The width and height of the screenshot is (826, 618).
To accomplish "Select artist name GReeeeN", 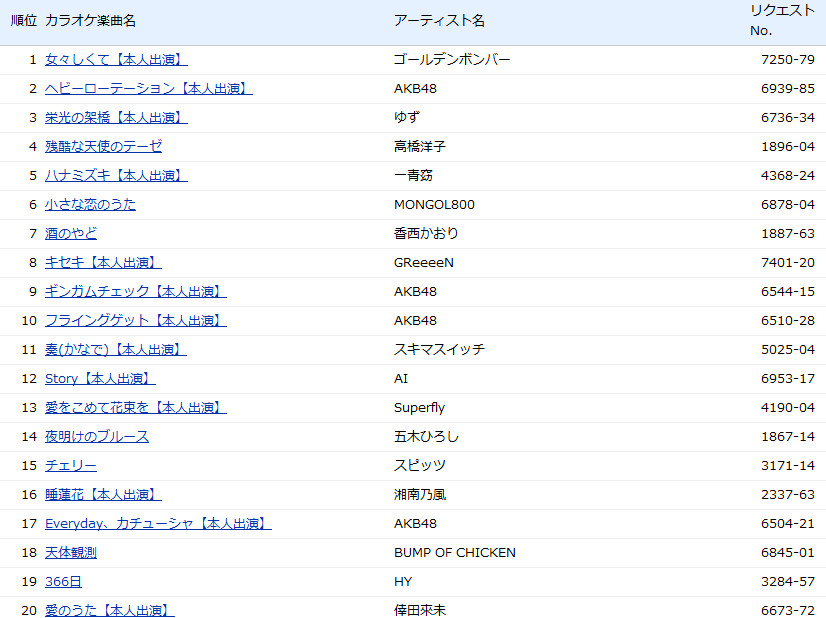I will tap(424, 262).
